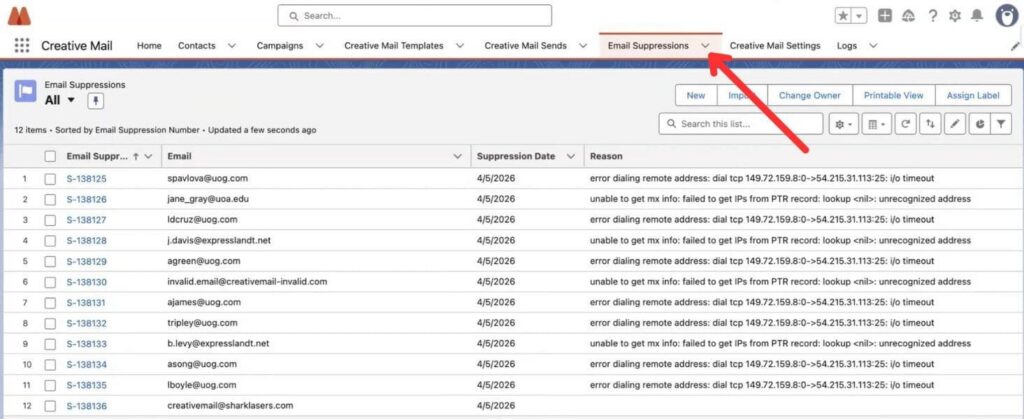Open suppression record S-138129
Screen dimensions: 1024x419
coord(86,262)
